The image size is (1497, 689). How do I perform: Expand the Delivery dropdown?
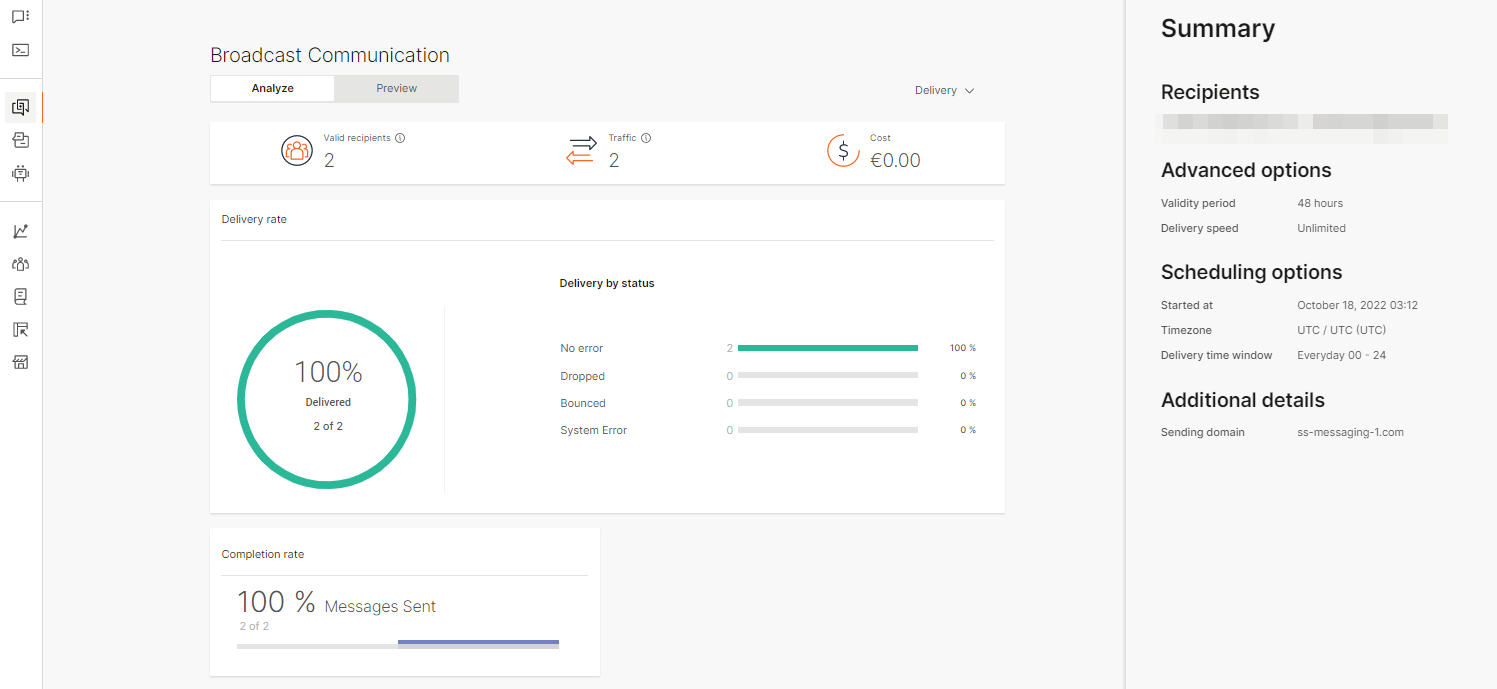pyautogui.click(x=944, y=90)
